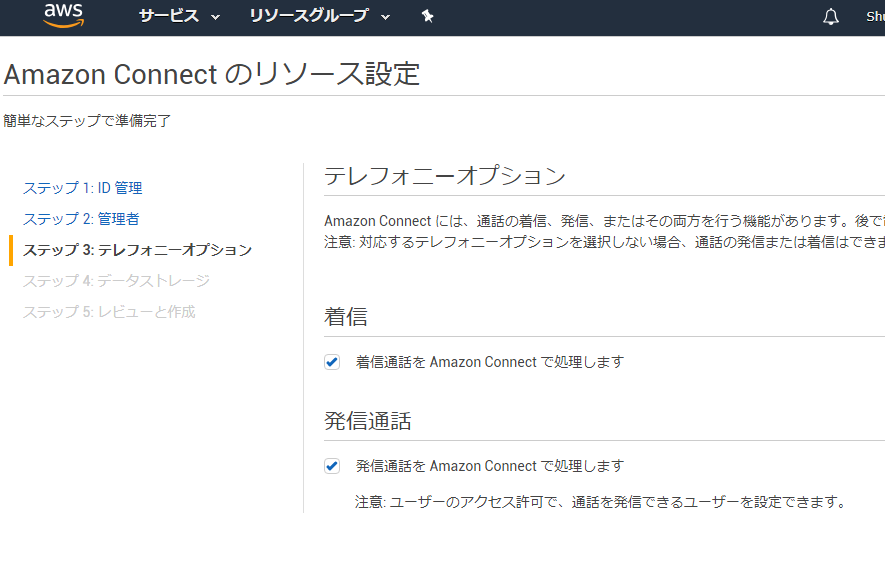Click the pin shortcut icon in navbar
Screen dimensions: 885x572
coord(428,16)
